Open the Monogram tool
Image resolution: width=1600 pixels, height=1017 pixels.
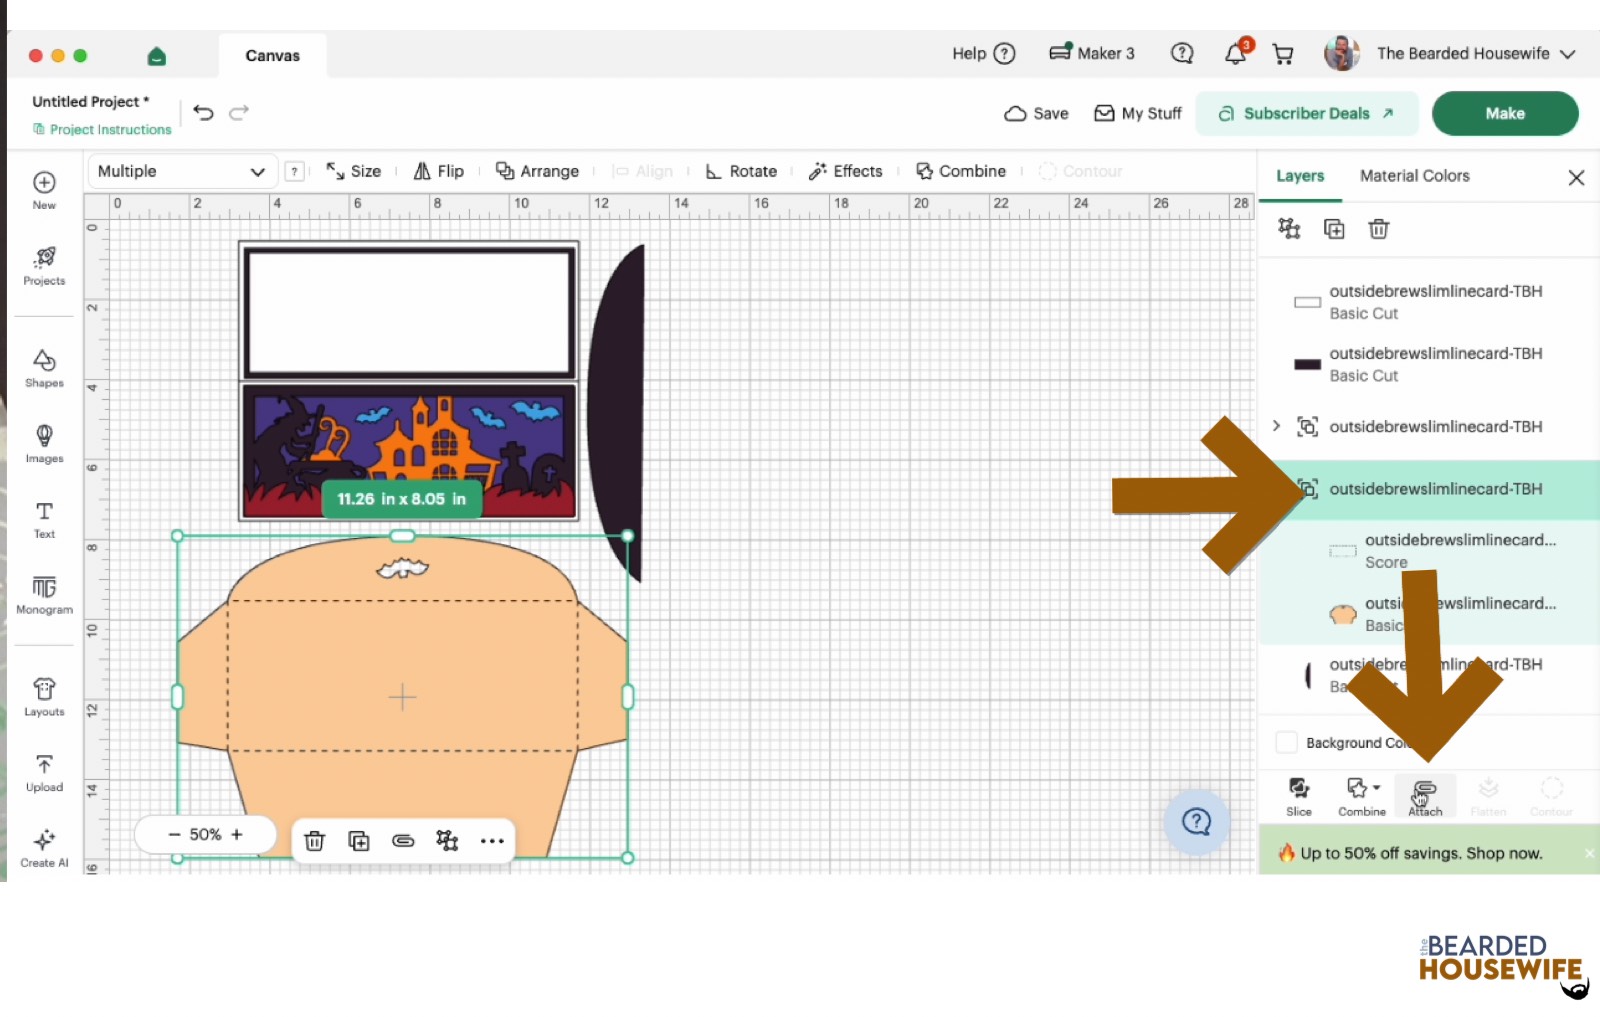coord(44,595)
